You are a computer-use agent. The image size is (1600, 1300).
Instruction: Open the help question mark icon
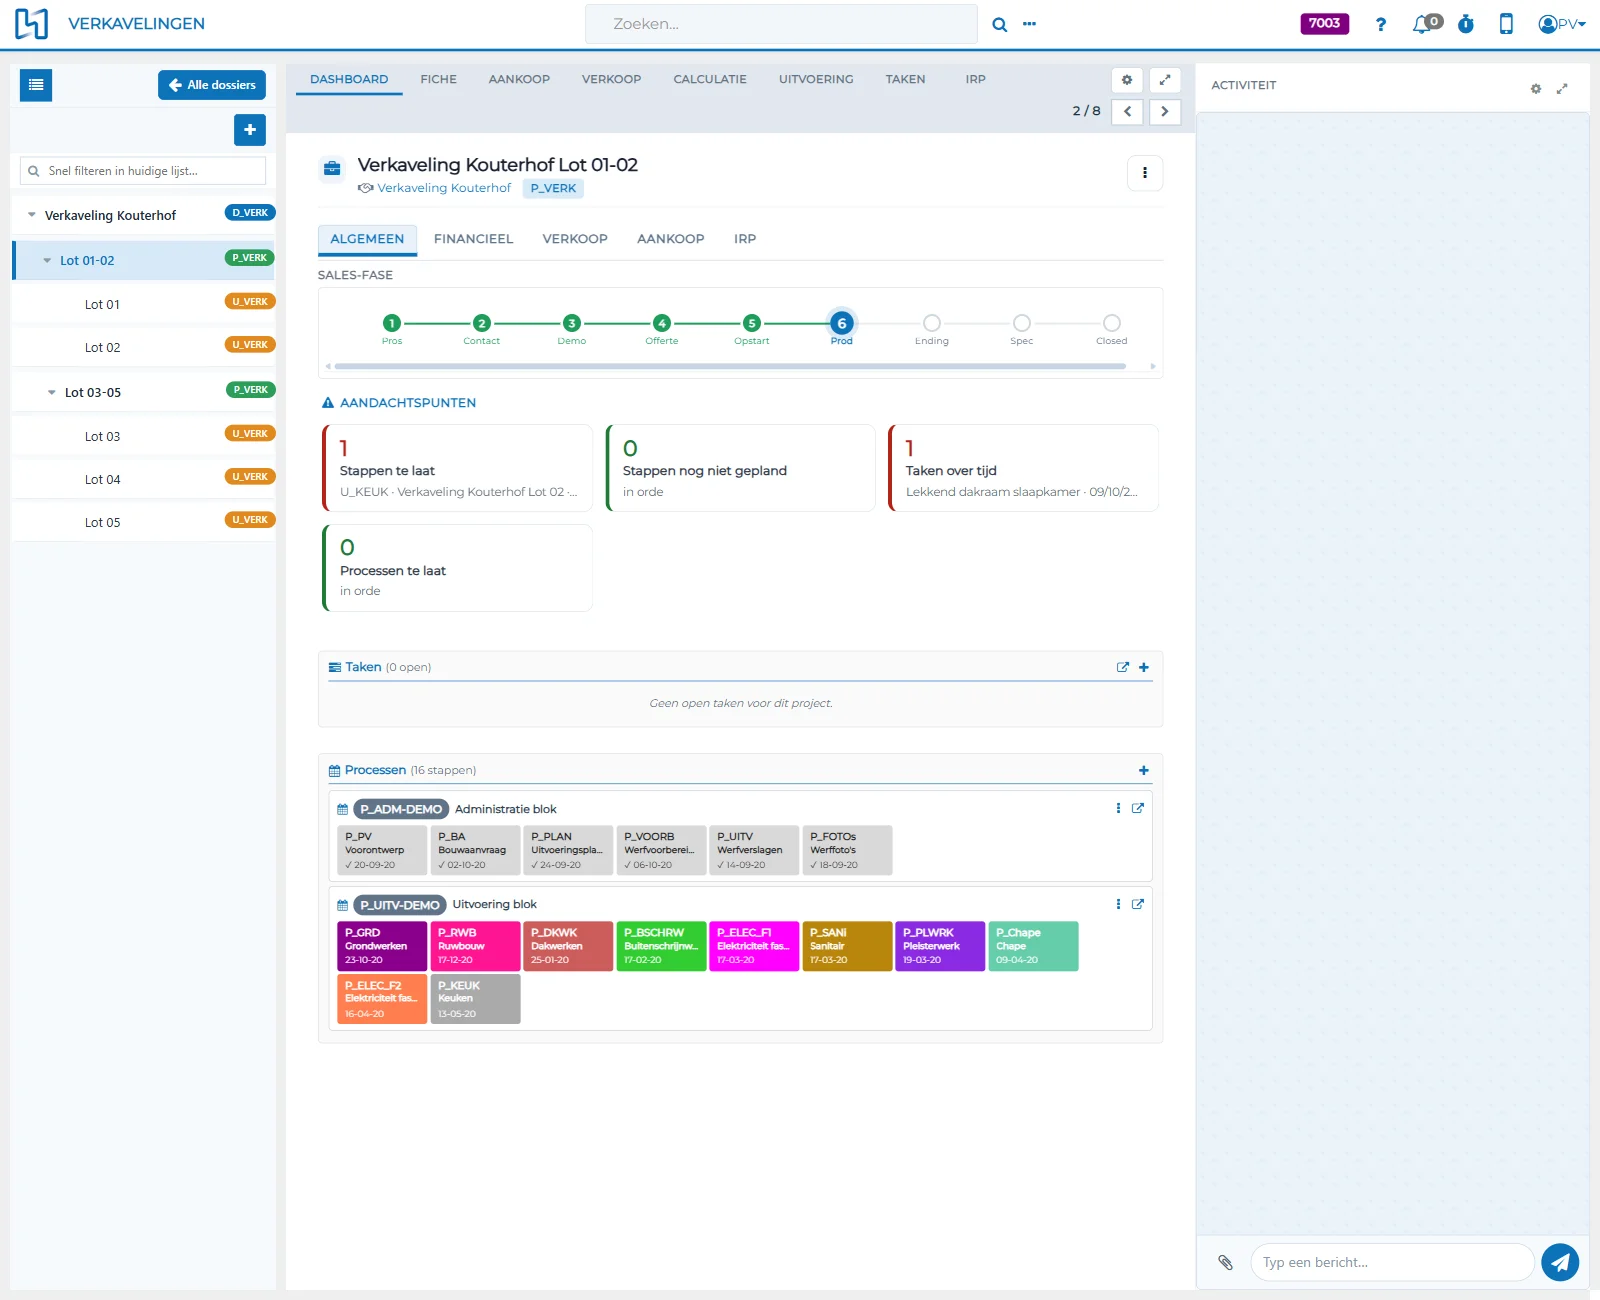click(1381, 24)
